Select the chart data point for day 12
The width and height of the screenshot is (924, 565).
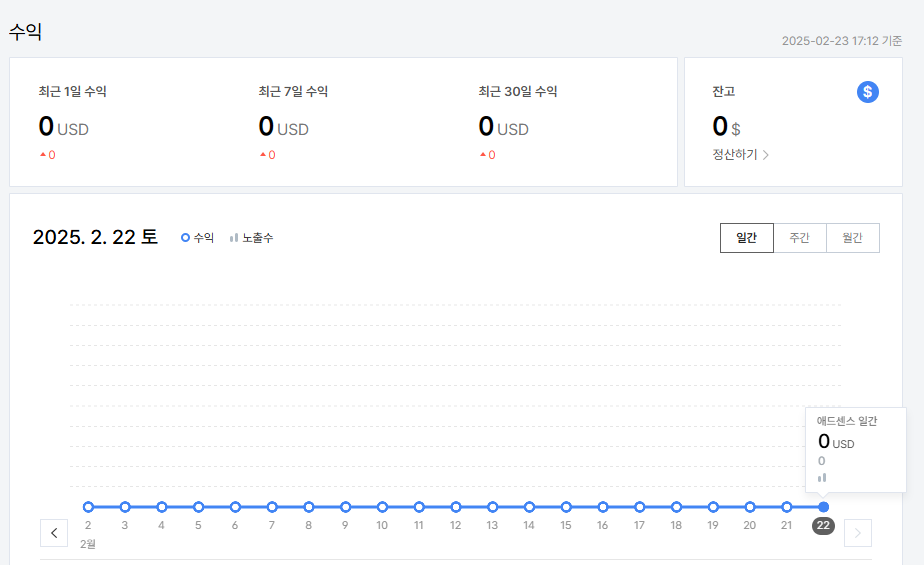(456, 507)
